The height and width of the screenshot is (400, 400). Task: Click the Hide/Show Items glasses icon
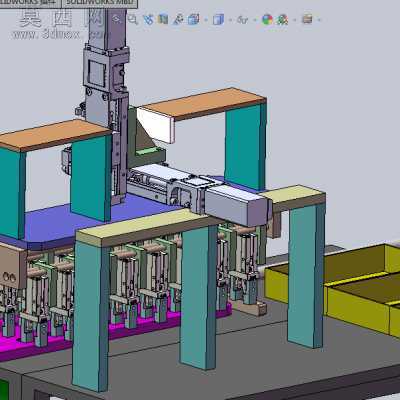(x=243, y=20)
